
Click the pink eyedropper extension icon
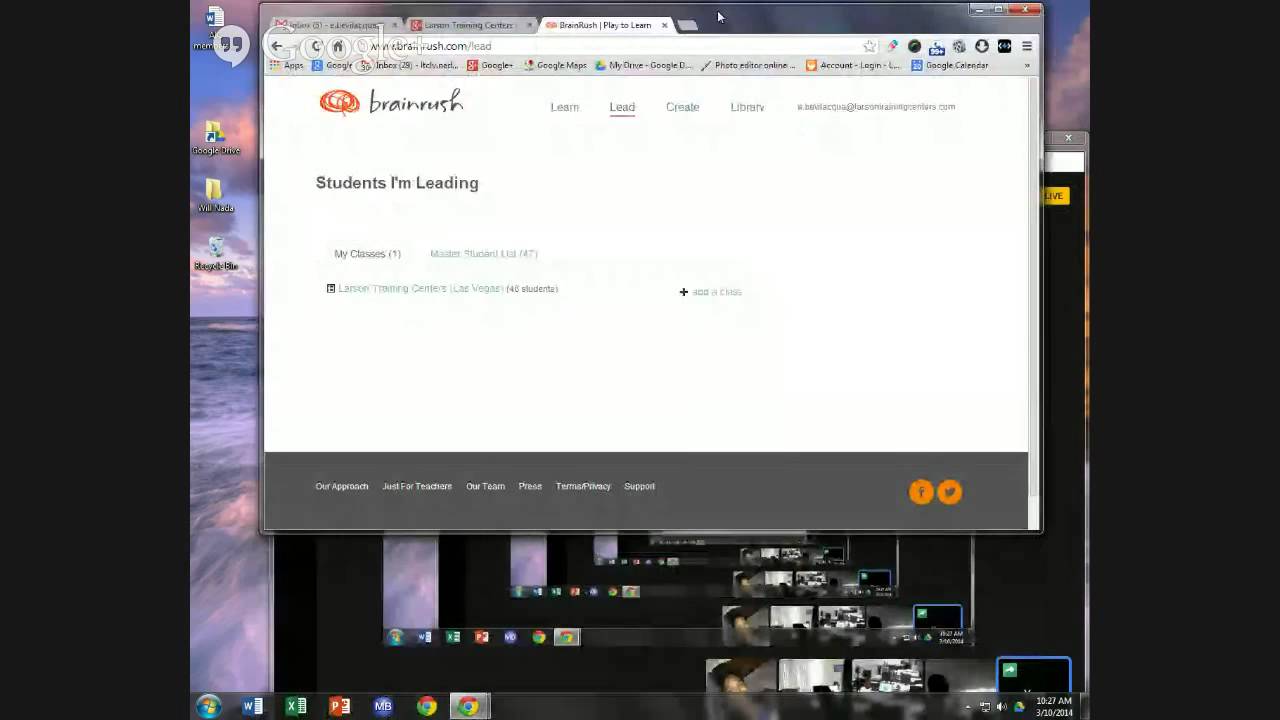[x=892, y=46]
